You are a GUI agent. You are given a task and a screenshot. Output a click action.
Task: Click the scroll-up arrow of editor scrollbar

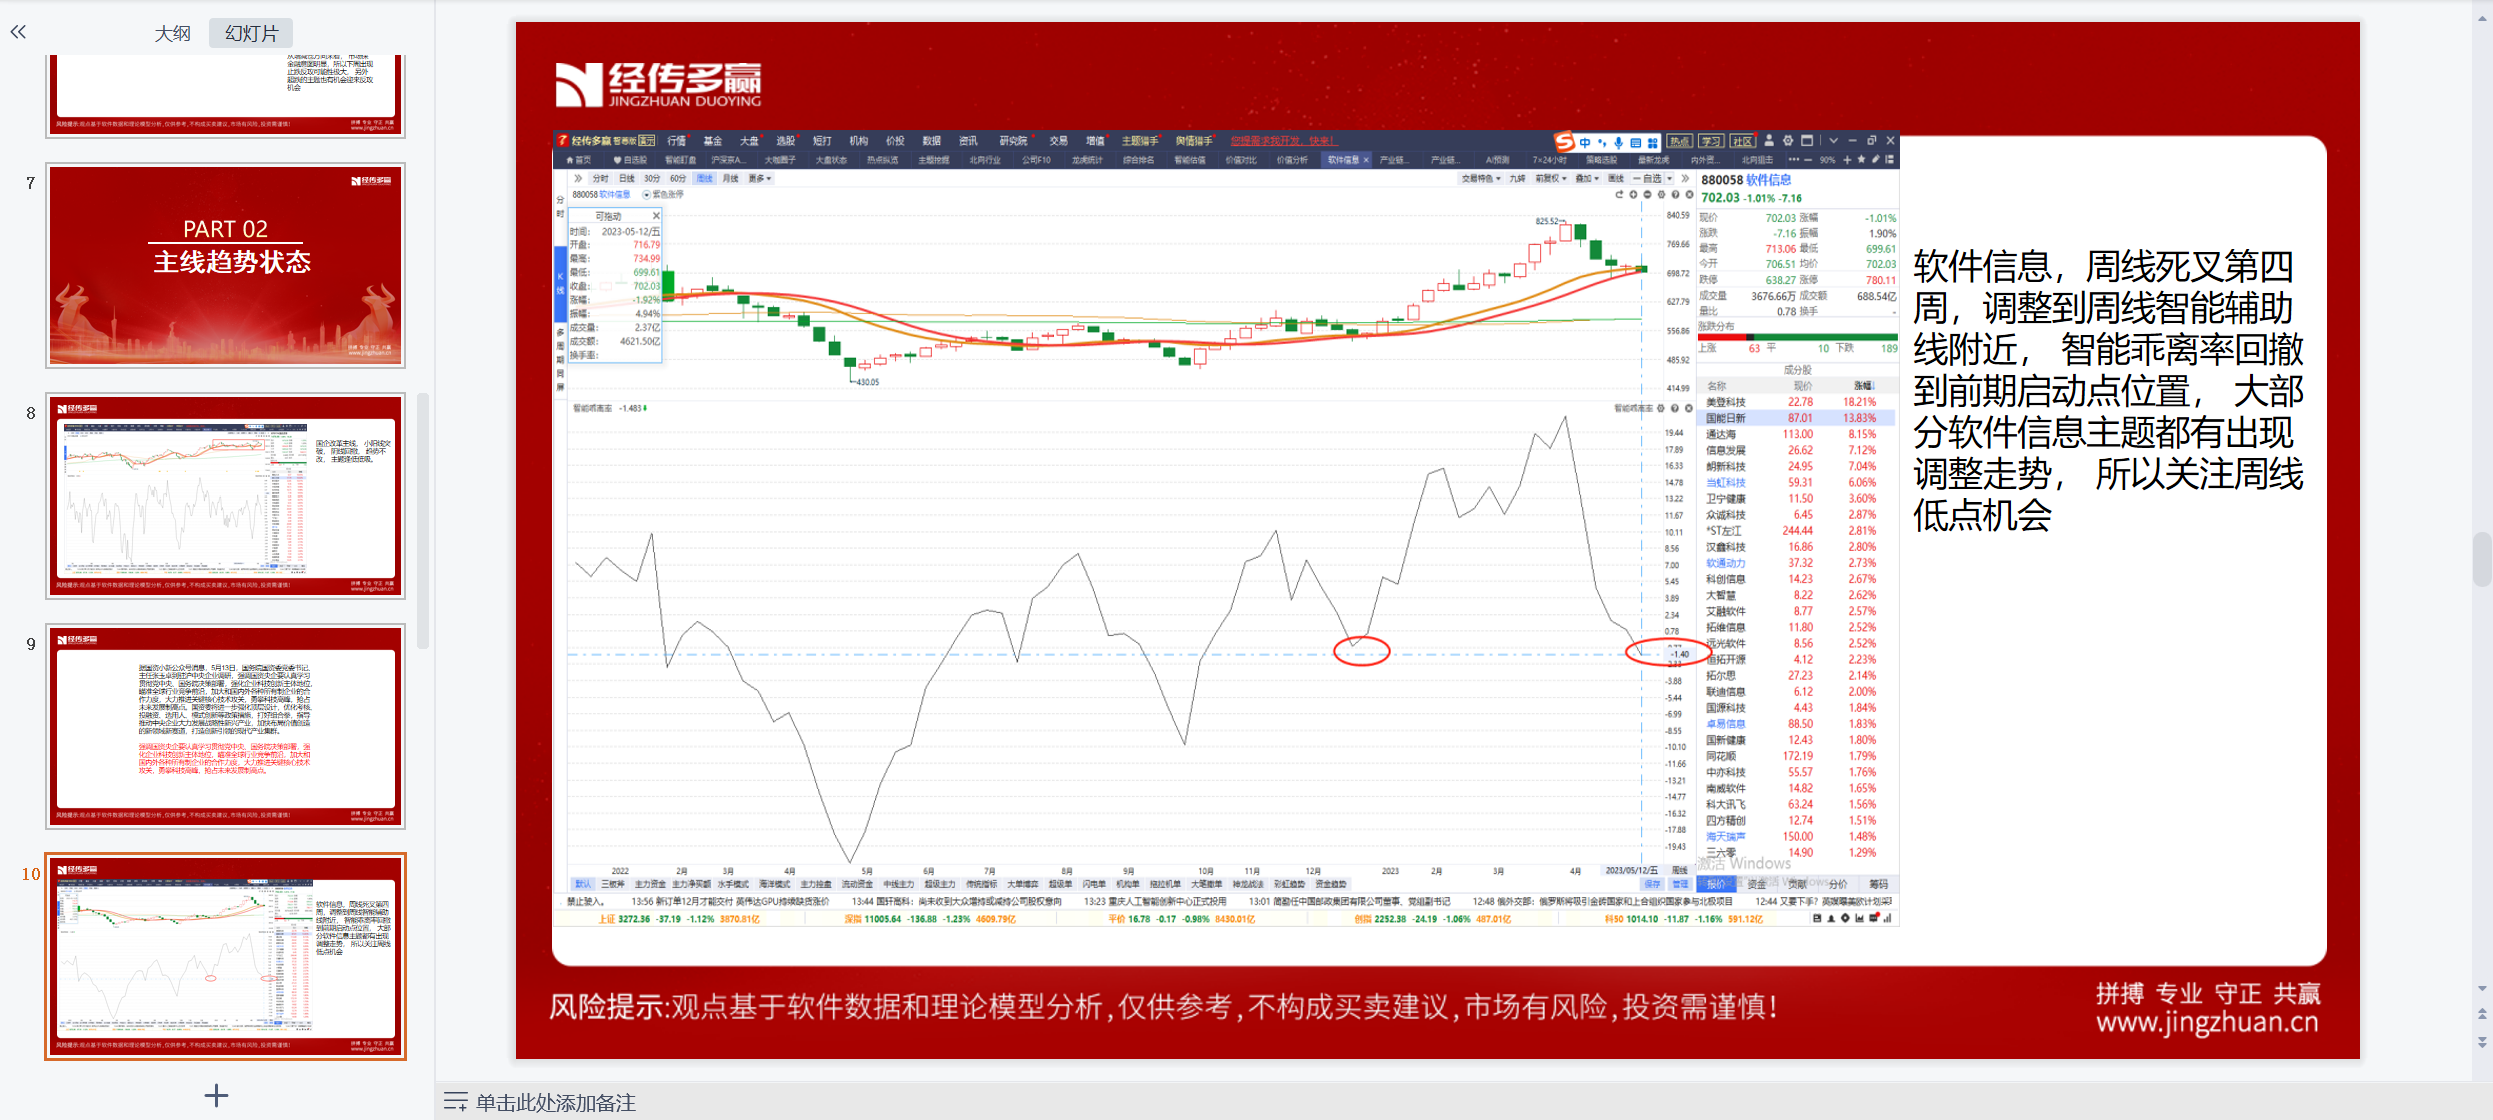pyautogui.click(x=2482, y=18)
